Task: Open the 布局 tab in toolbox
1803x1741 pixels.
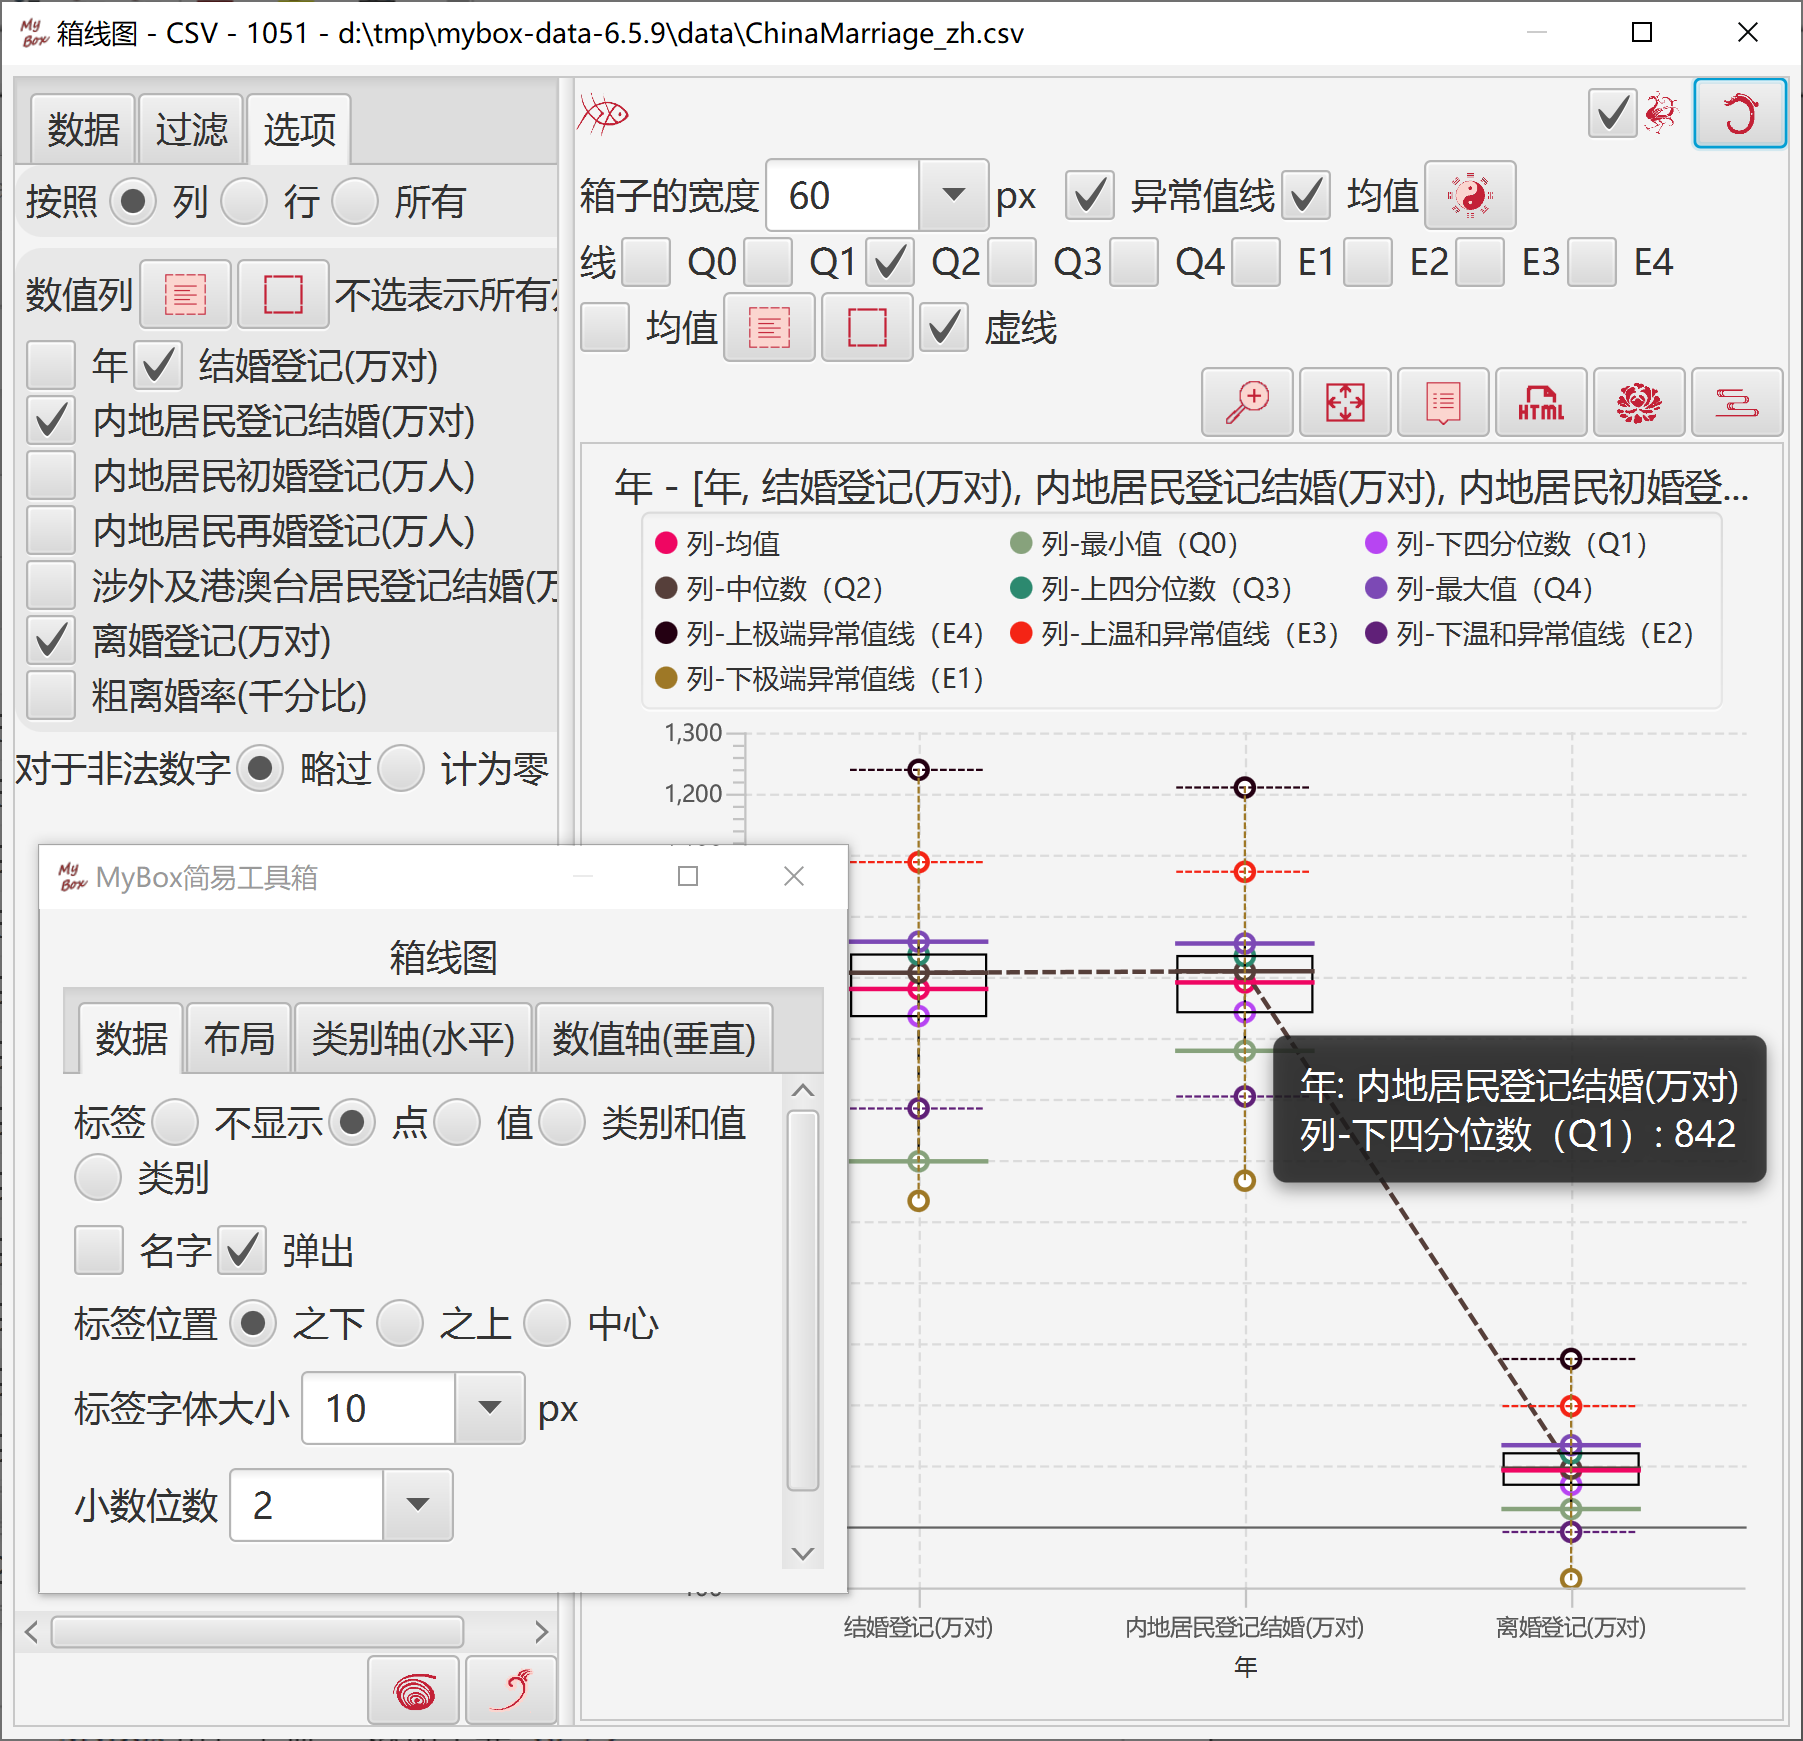Action: tap(239, 1038)
